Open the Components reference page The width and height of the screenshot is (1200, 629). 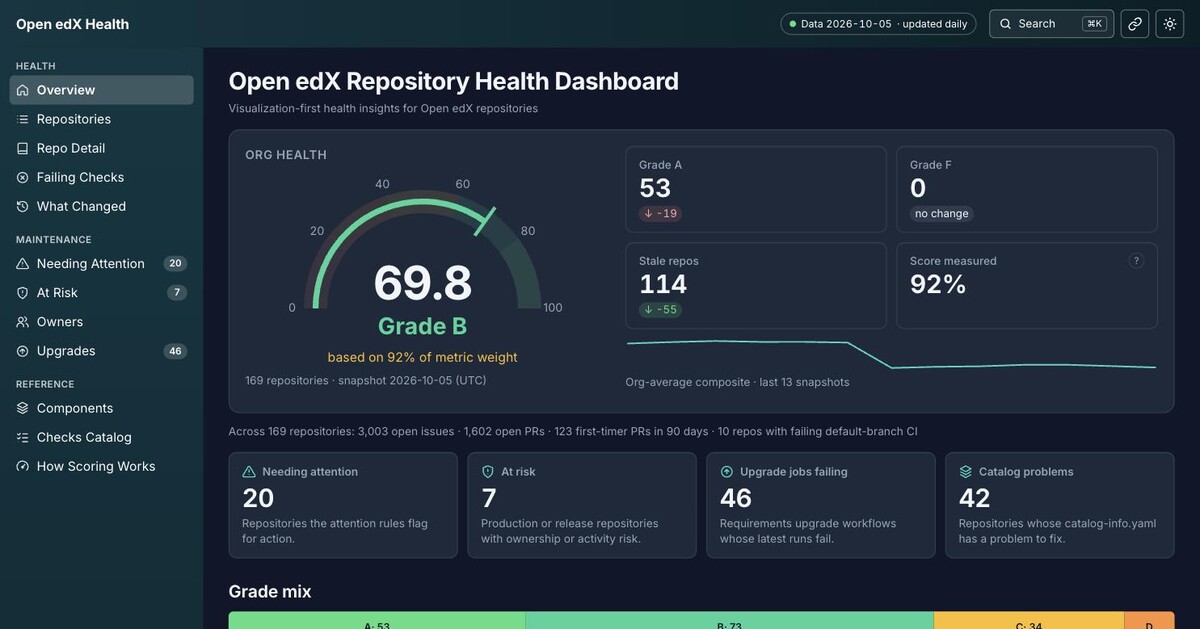(x=102, y=408)
